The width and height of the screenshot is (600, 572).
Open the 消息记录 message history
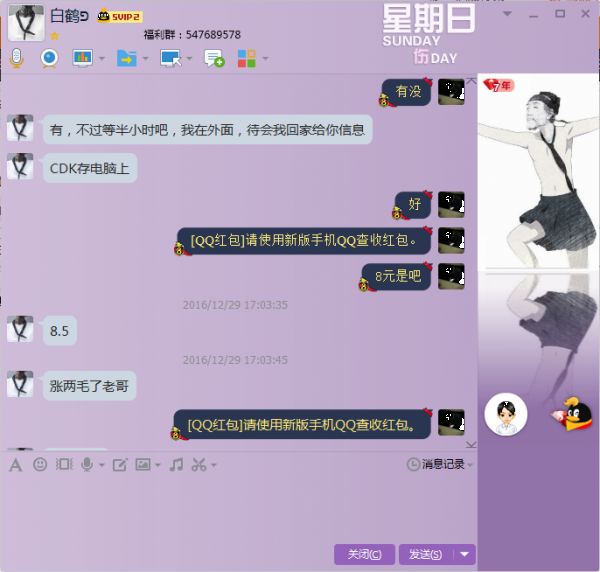tap(435, 464)
